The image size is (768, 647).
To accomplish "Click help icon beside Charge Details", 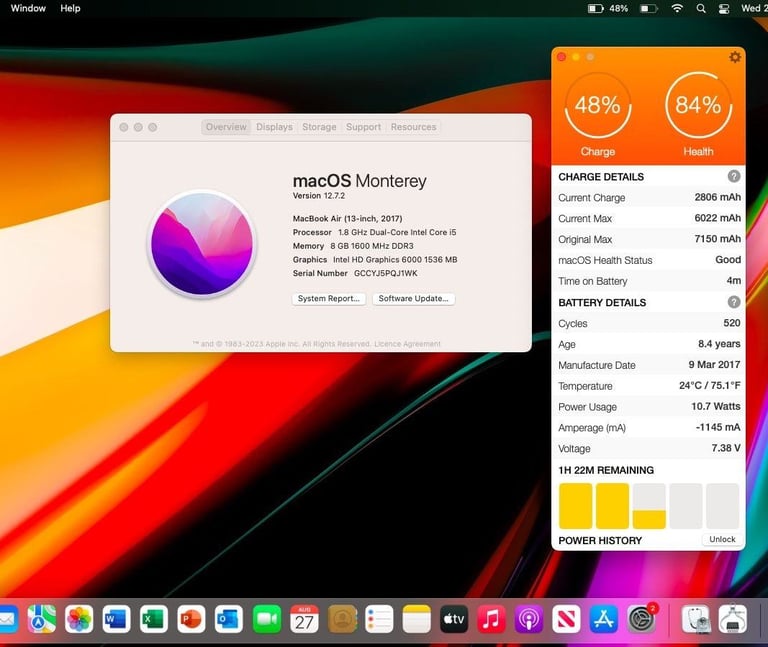I will (x=733, y=176).
